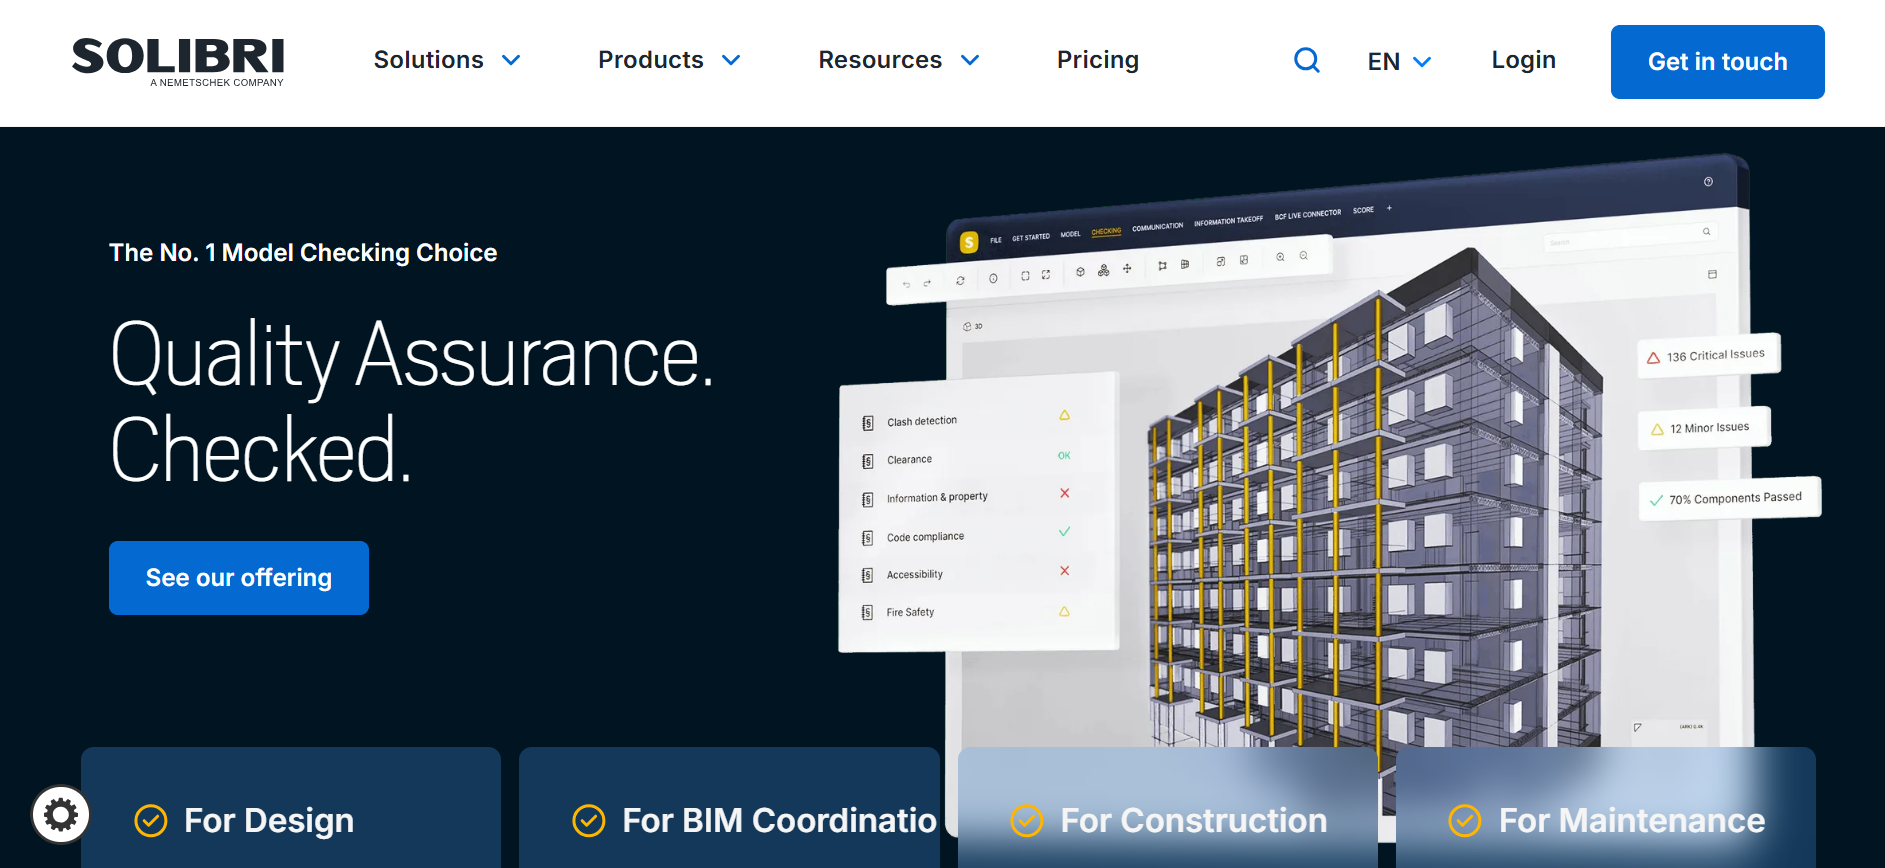Click the 136 Critical Issues label
1885x868 pixels.
point(1708,356)
